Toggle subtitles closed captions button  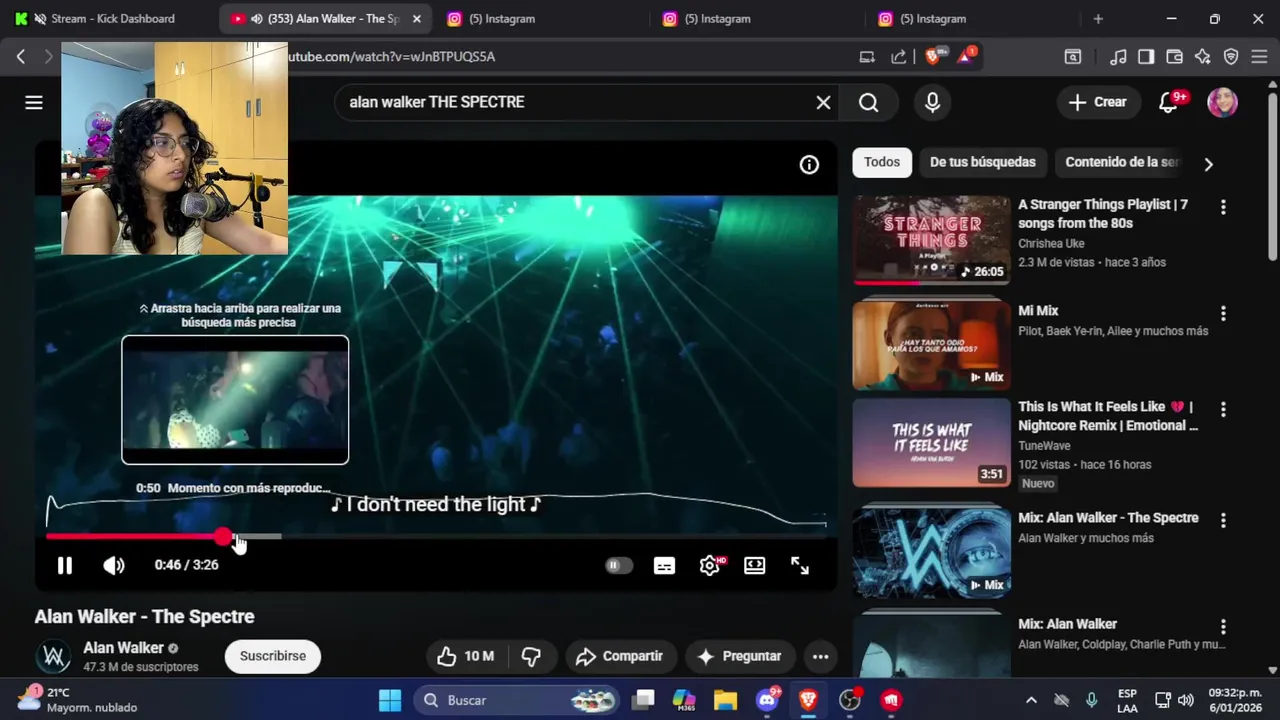(664, 565)
